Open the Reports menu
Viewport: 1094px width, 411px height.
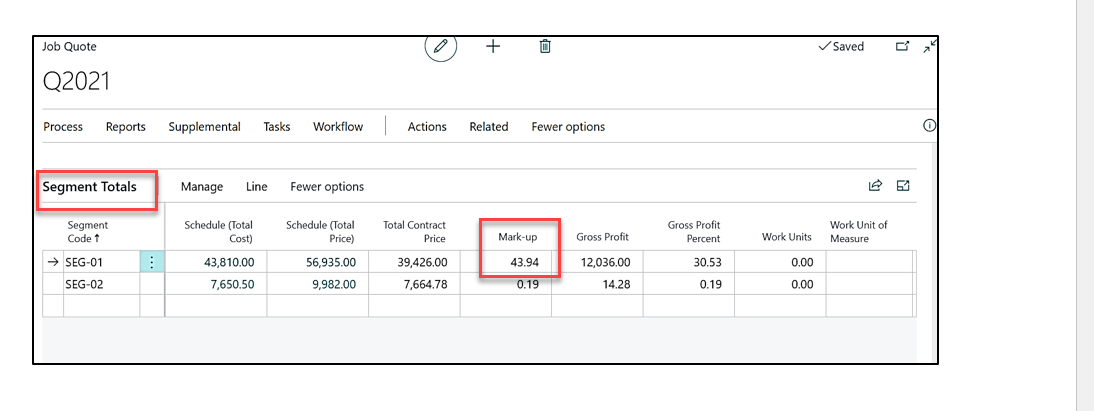[126, 127]
